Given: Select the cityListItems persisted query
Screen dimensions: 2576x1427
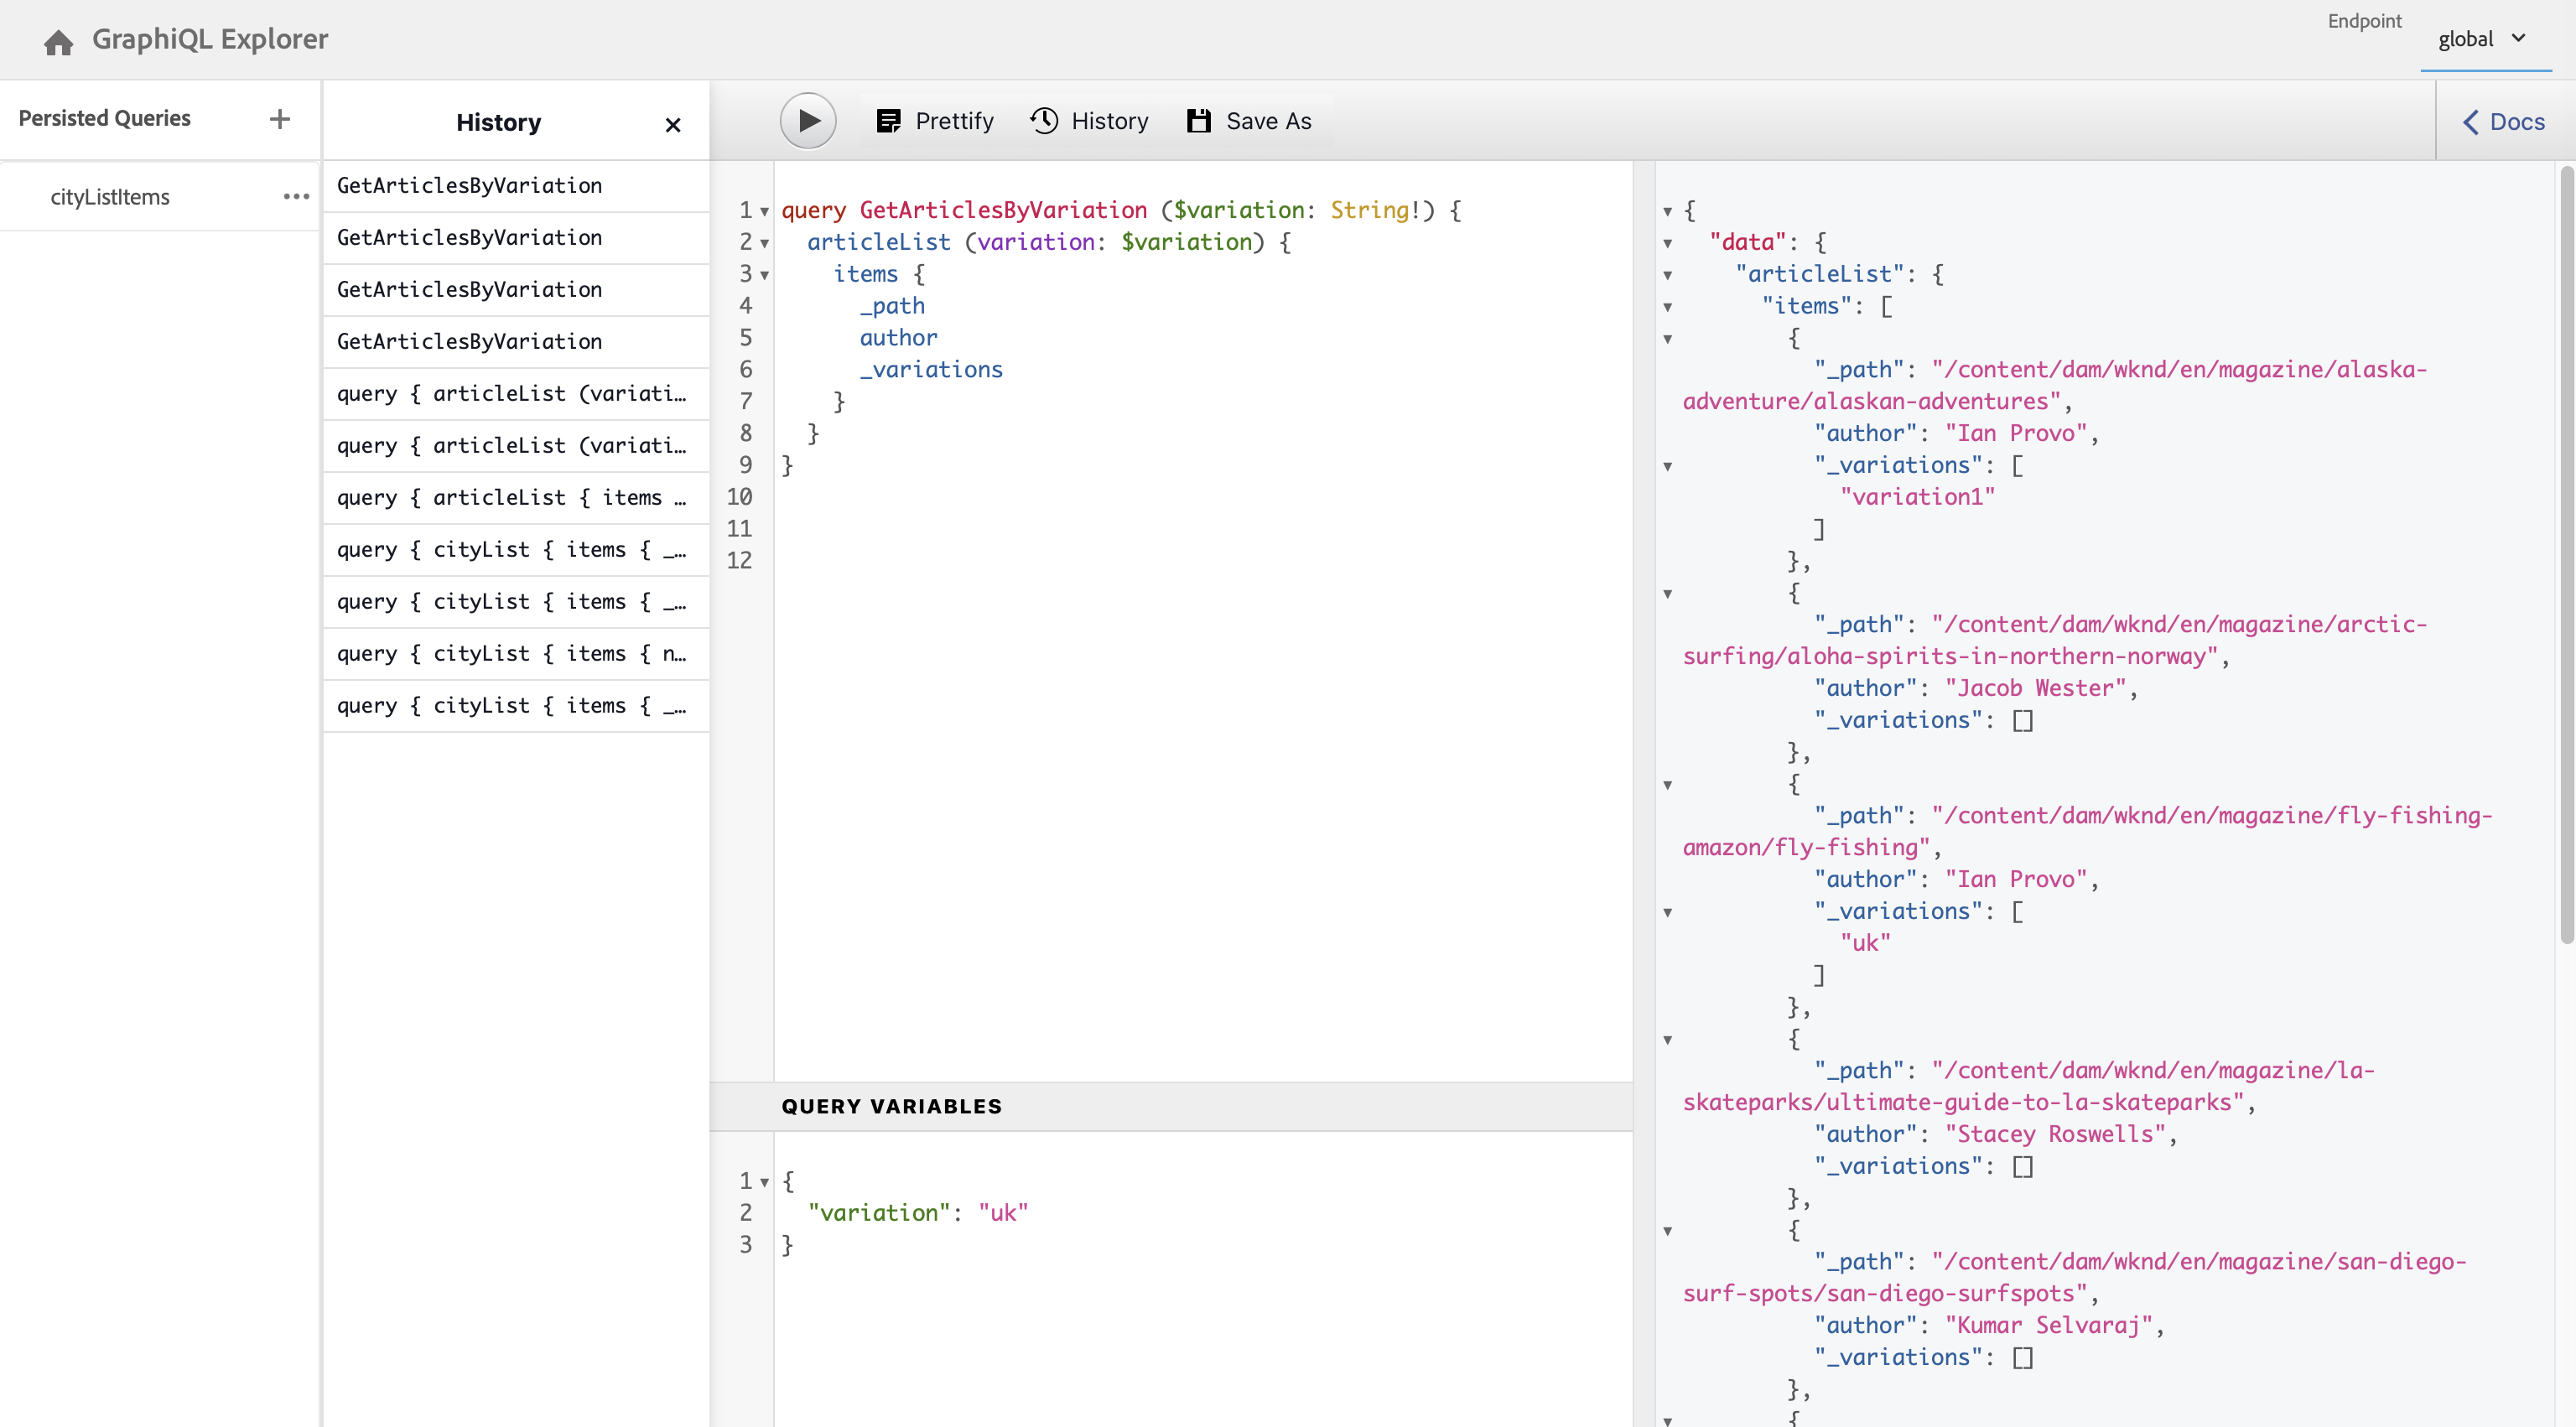Looking at the screenshot, I should click(110, 197).
